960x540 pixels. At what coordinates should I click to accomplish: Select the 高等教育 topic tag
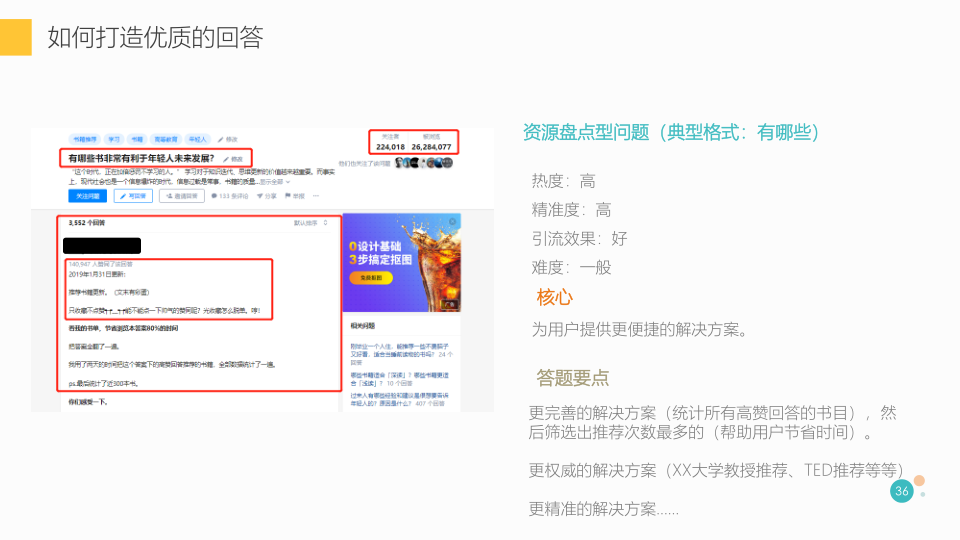166,140
